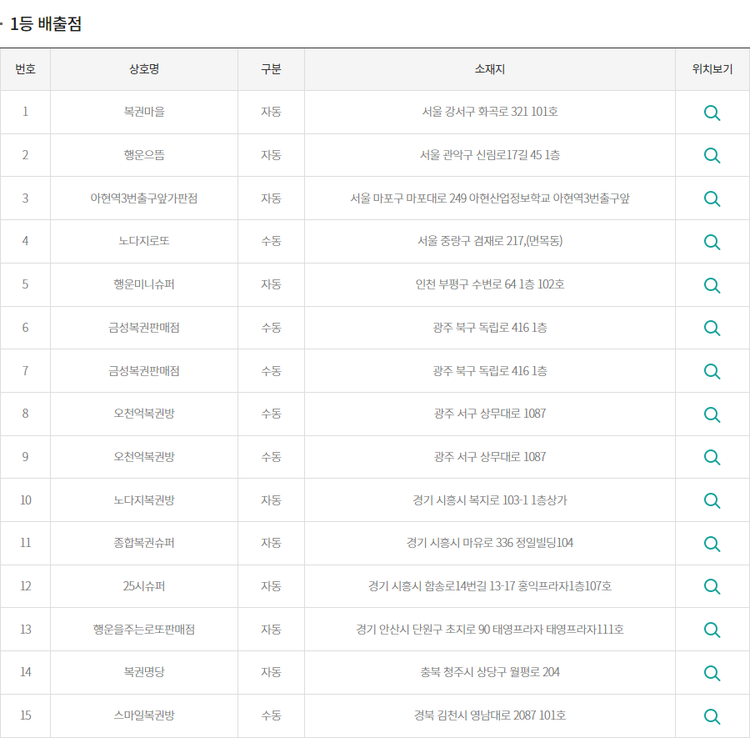
Task: Select address 경기 시흥시 복지로 103-1
Action: 470,500
